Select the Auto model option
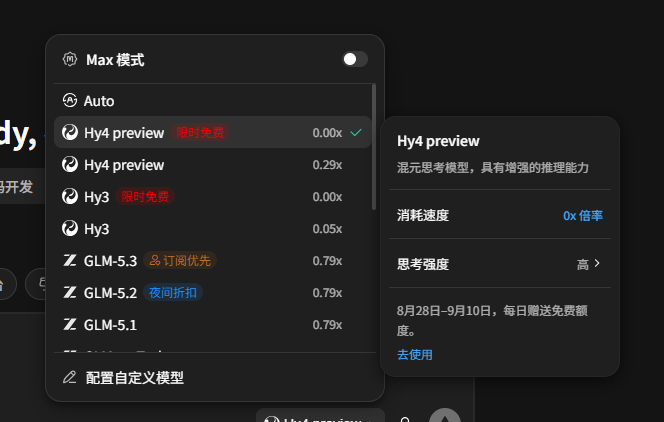 [x=213, y=101]
